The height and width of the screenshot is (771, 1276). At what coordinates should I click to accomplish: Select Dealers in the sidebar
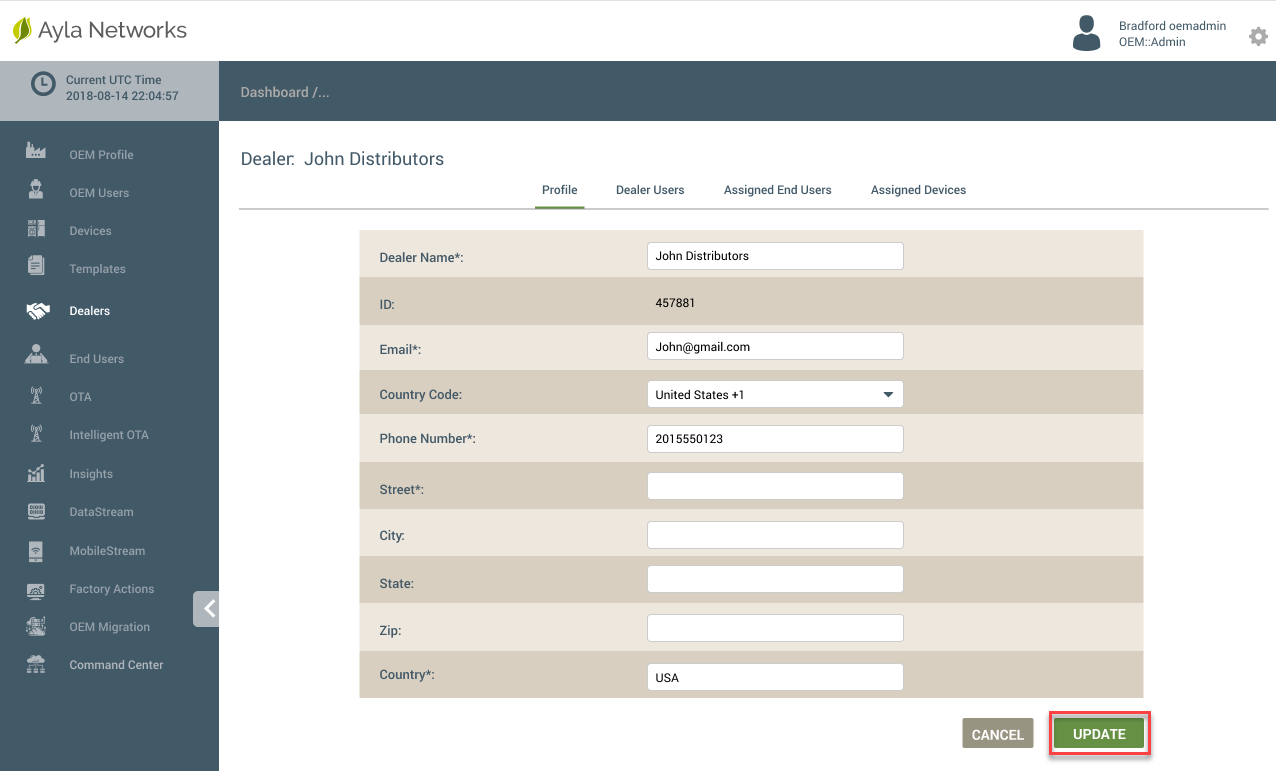[x=89, y=311]
